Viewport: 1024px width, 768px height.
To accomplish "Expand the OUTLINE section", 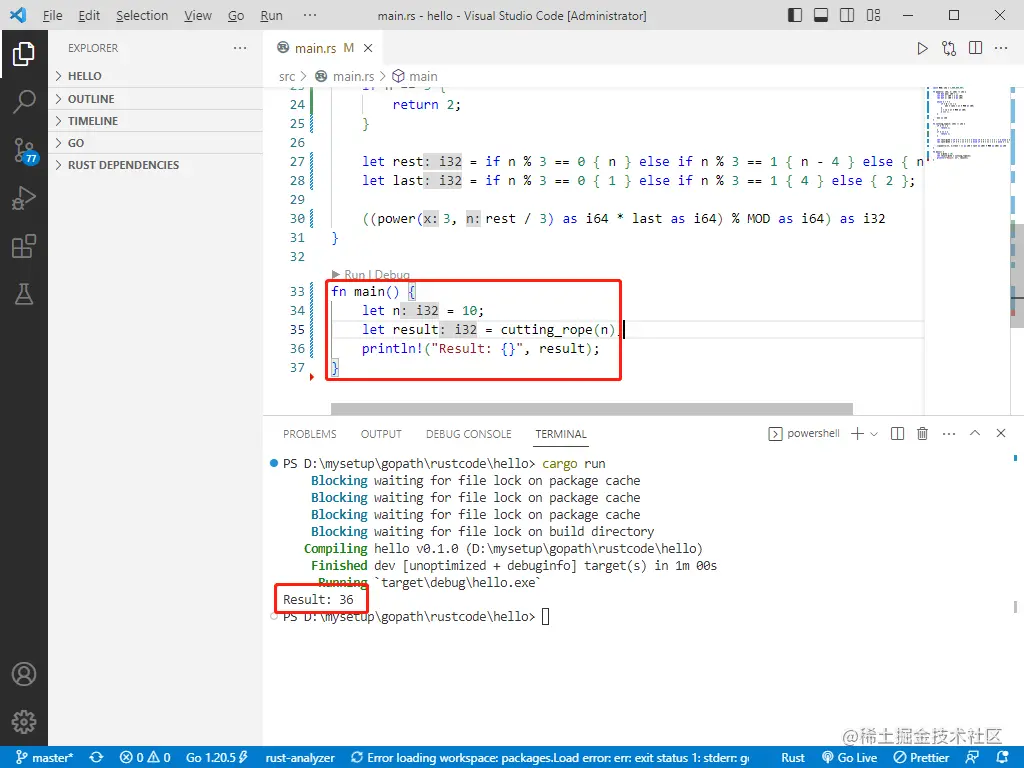I will click(x=156, y=99).
